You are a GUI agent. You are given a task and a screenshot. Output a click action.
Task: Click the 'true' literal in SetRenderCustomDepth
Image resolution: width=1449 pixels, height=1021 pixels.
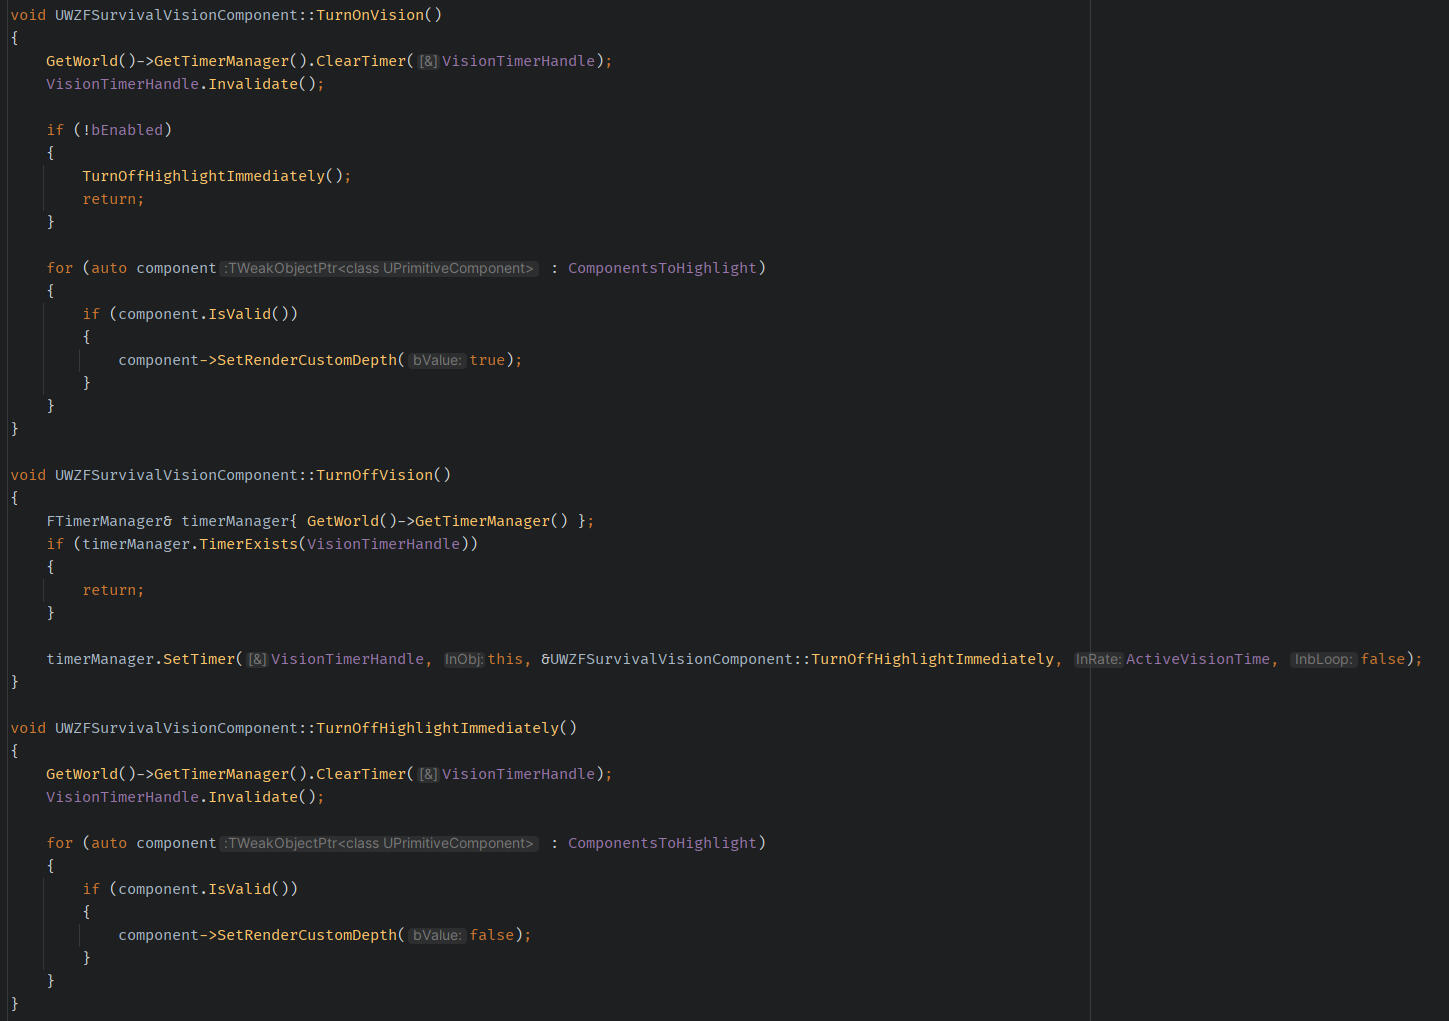[x=487, y=360]
